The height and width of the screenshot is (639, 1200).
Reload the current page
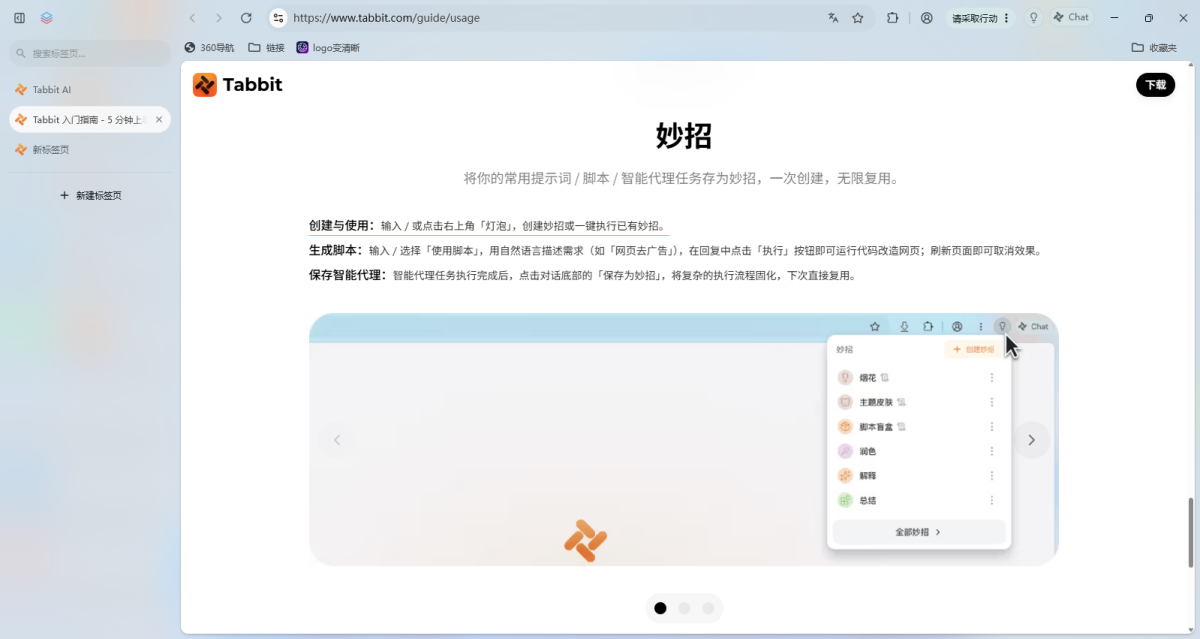click(x=246, y=18)
